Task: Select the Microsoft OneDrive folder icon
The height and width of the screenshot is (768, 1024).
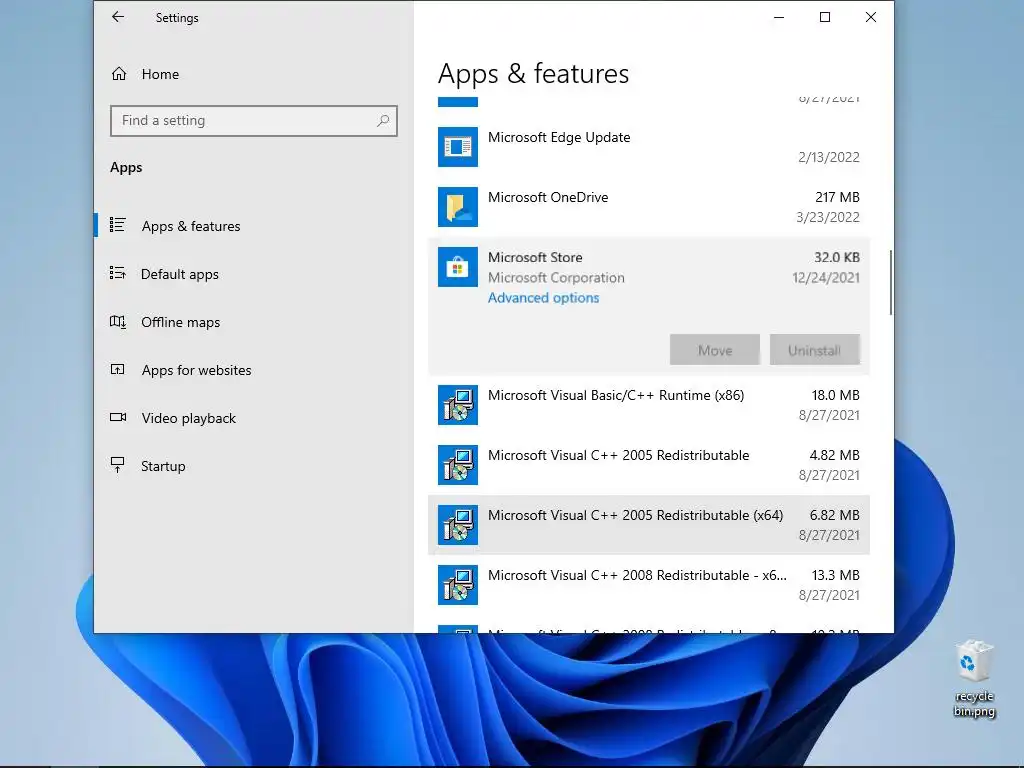Action: (458, 207)
